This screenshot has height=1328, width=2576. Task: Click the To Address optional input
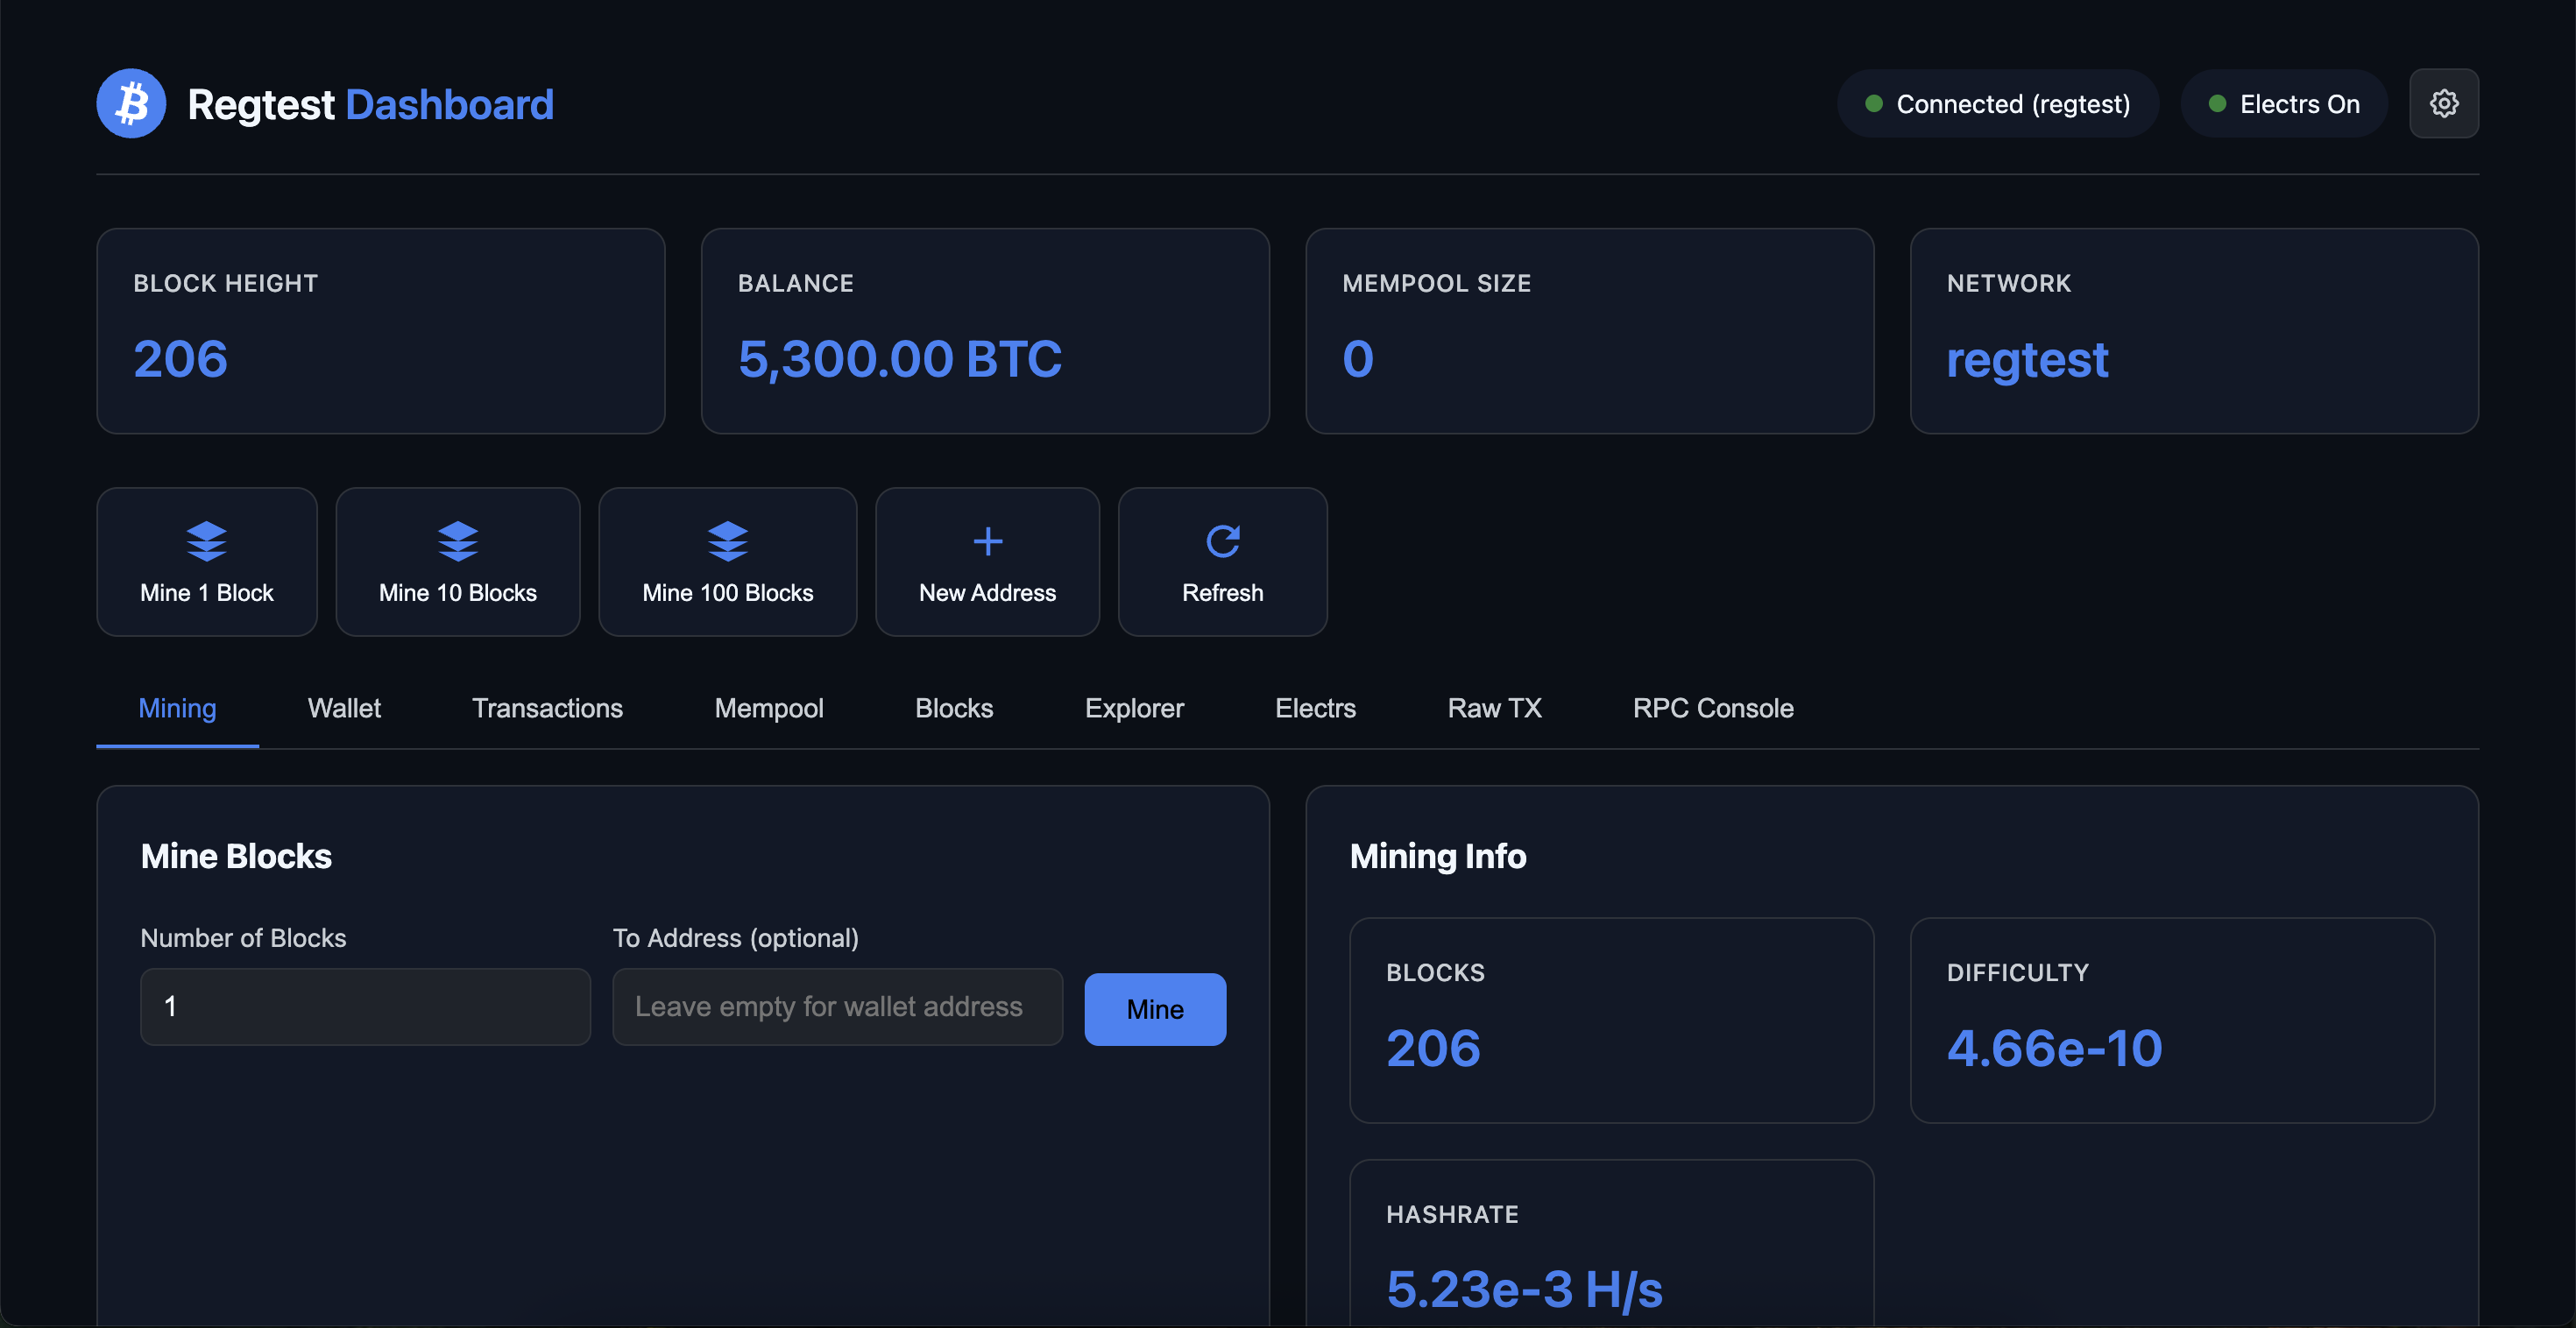(836, 1006)
